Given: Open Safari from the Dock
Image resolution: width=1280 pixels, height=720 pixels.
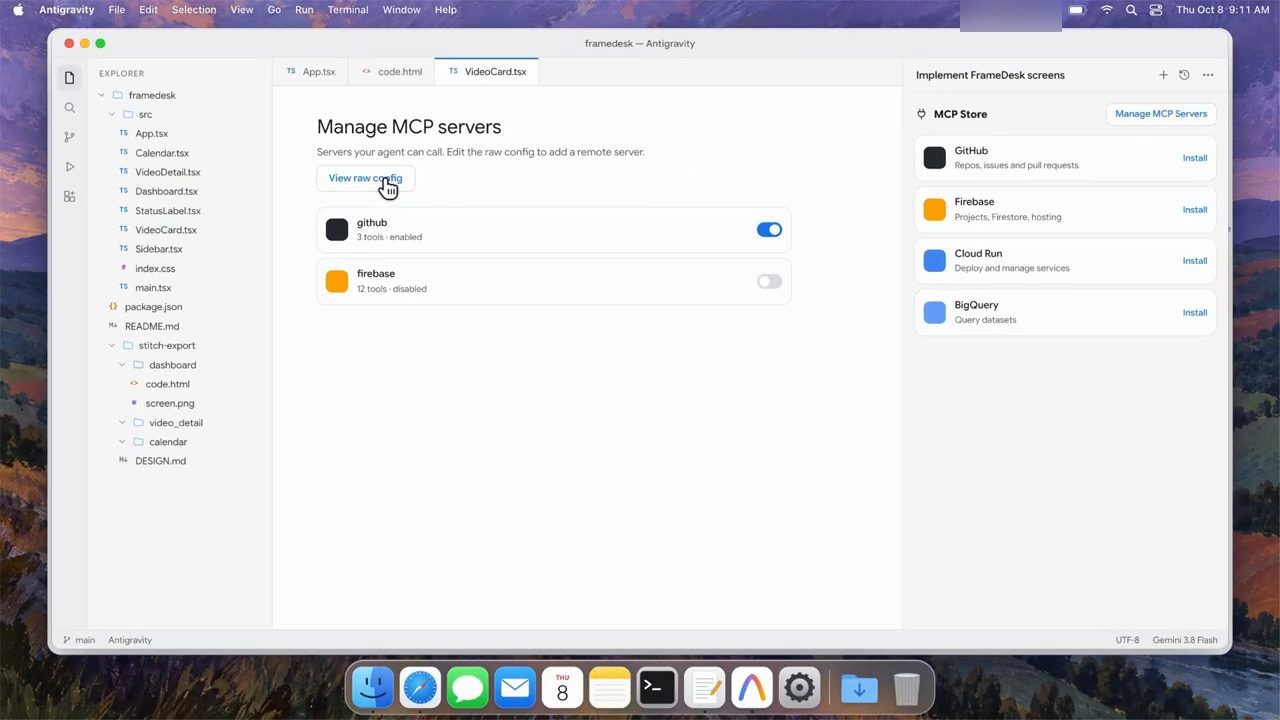Looking at the screenshot, I should pyautogui.click(x=420, y=687).
